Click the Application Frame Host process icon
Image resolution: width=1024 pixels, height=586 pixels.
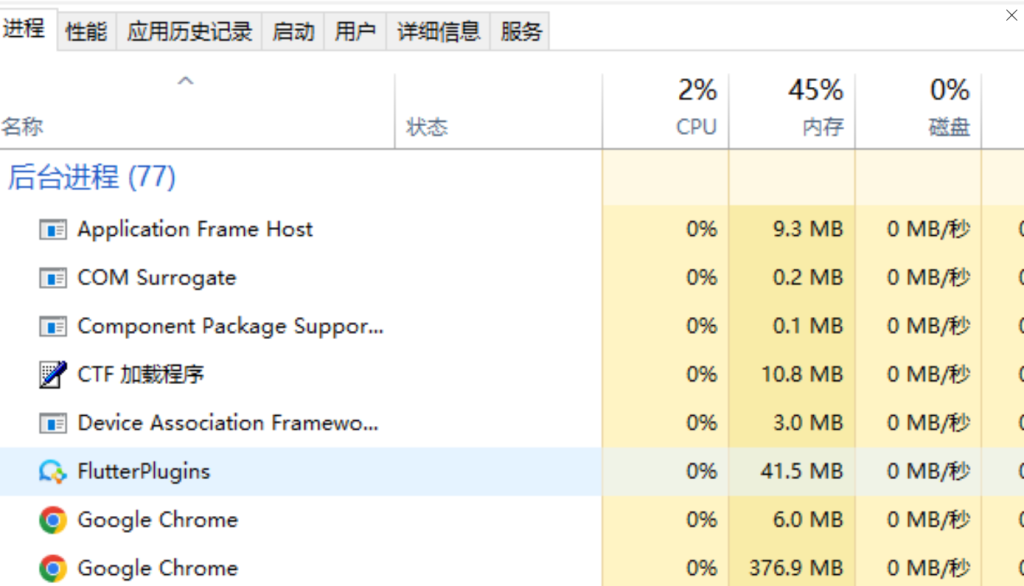(x=52, y=229)
